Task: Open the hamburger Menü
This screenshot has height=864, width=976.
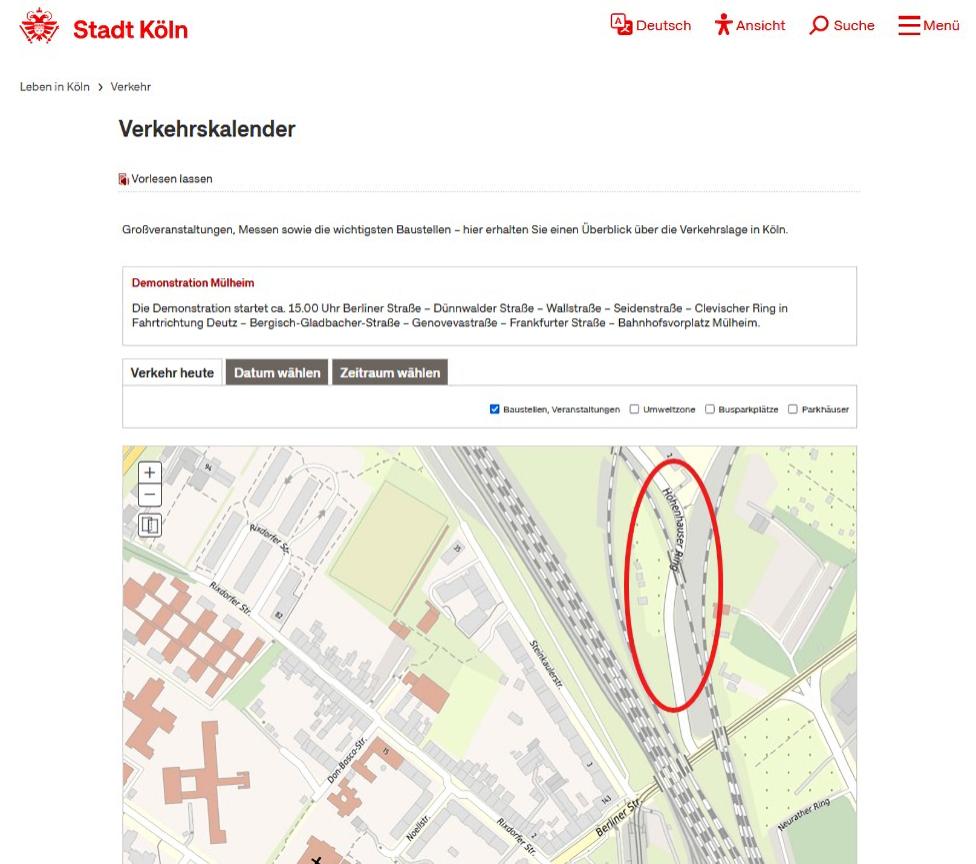Action: [928, 25]
